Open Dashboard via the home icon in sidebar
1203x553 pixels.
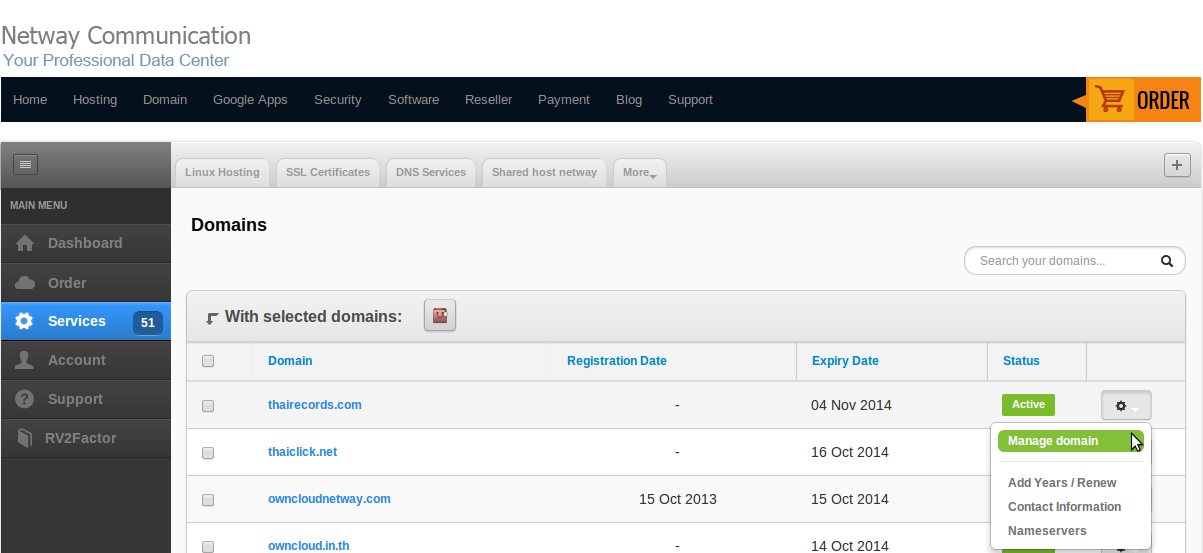26,243
